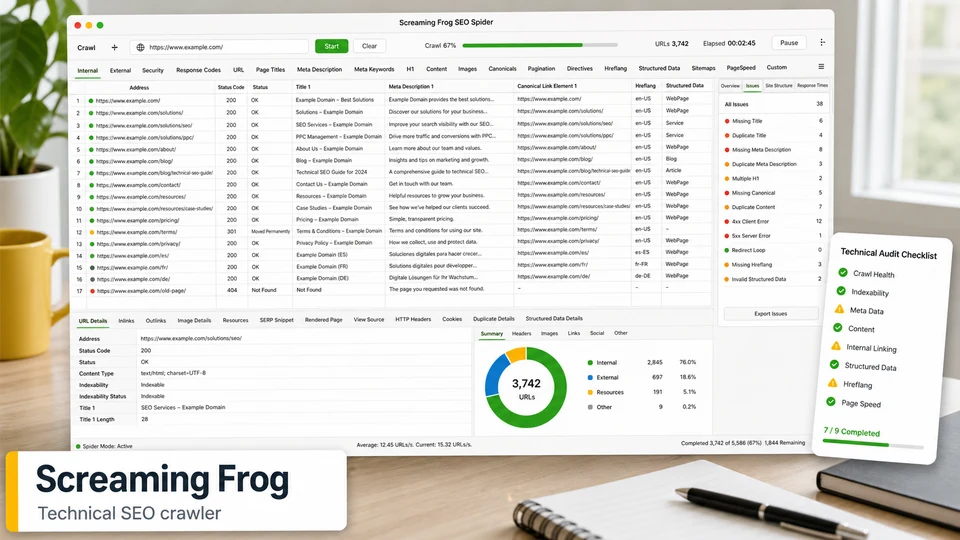Click the 'Technical SEO Guide for 2024' title cell
960x540 pixels.
pos(332,172)
